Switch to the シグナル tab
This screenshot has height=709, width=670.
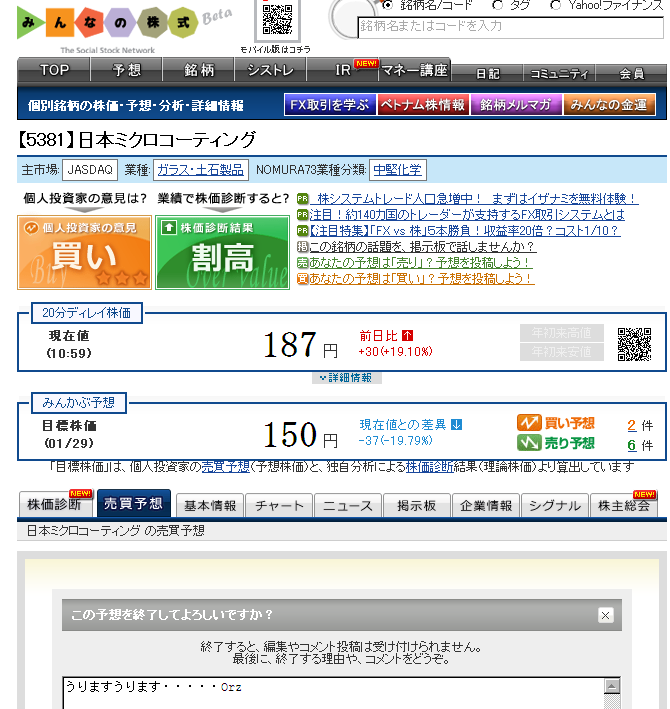555,506
